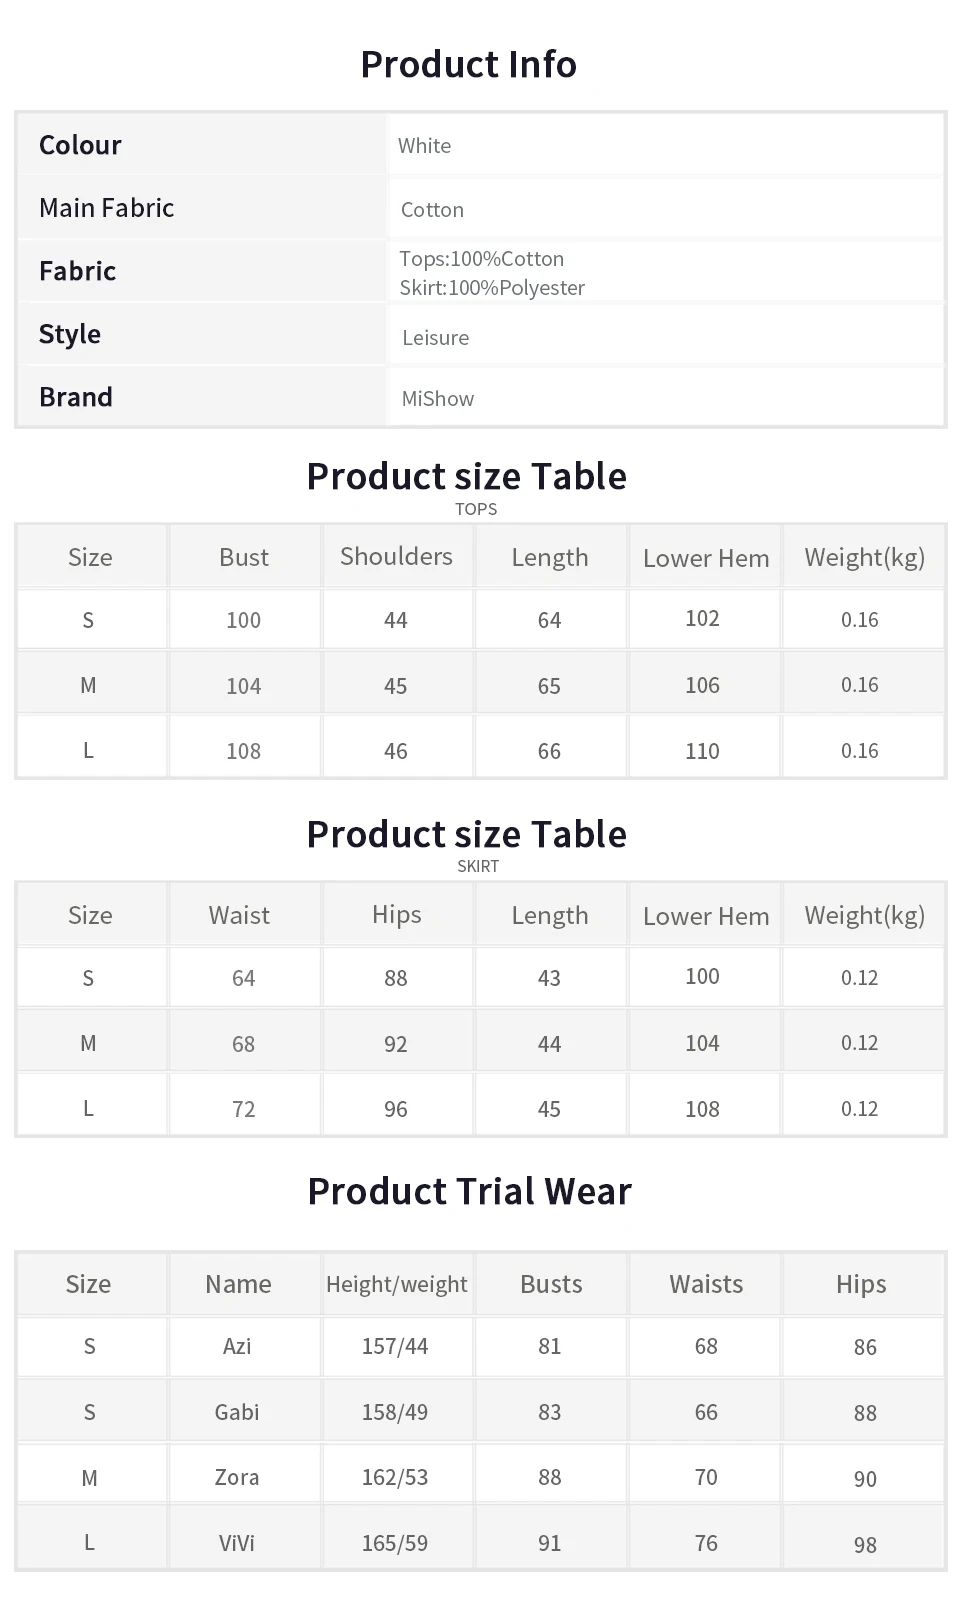Click the 165/59 height/weight cell
The height and width of the screenshot is (1608, 960).
coord(395,1544)
